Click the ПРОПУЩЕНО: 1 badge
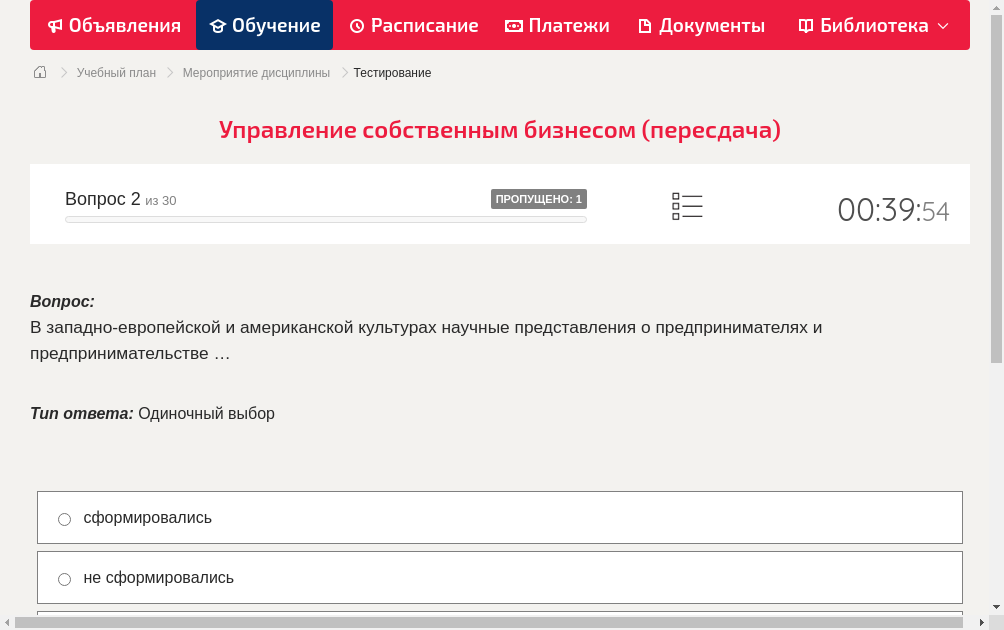This screenshot has width=1004, height=630. (x=539, y=198)
